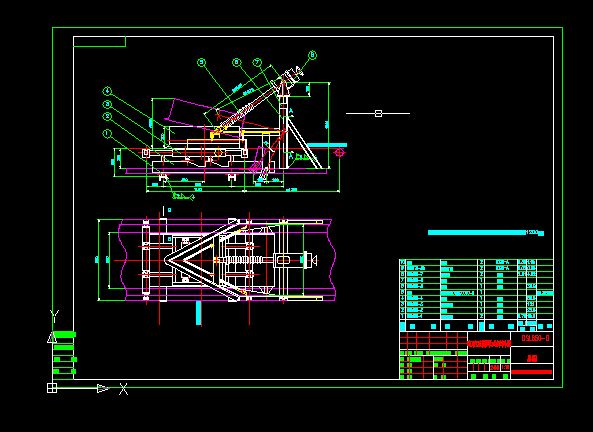Select the green rectangle in top-left frame corner
Viewport: 593px width, 432px height.
pyautogui.click(x=99, y=42)
